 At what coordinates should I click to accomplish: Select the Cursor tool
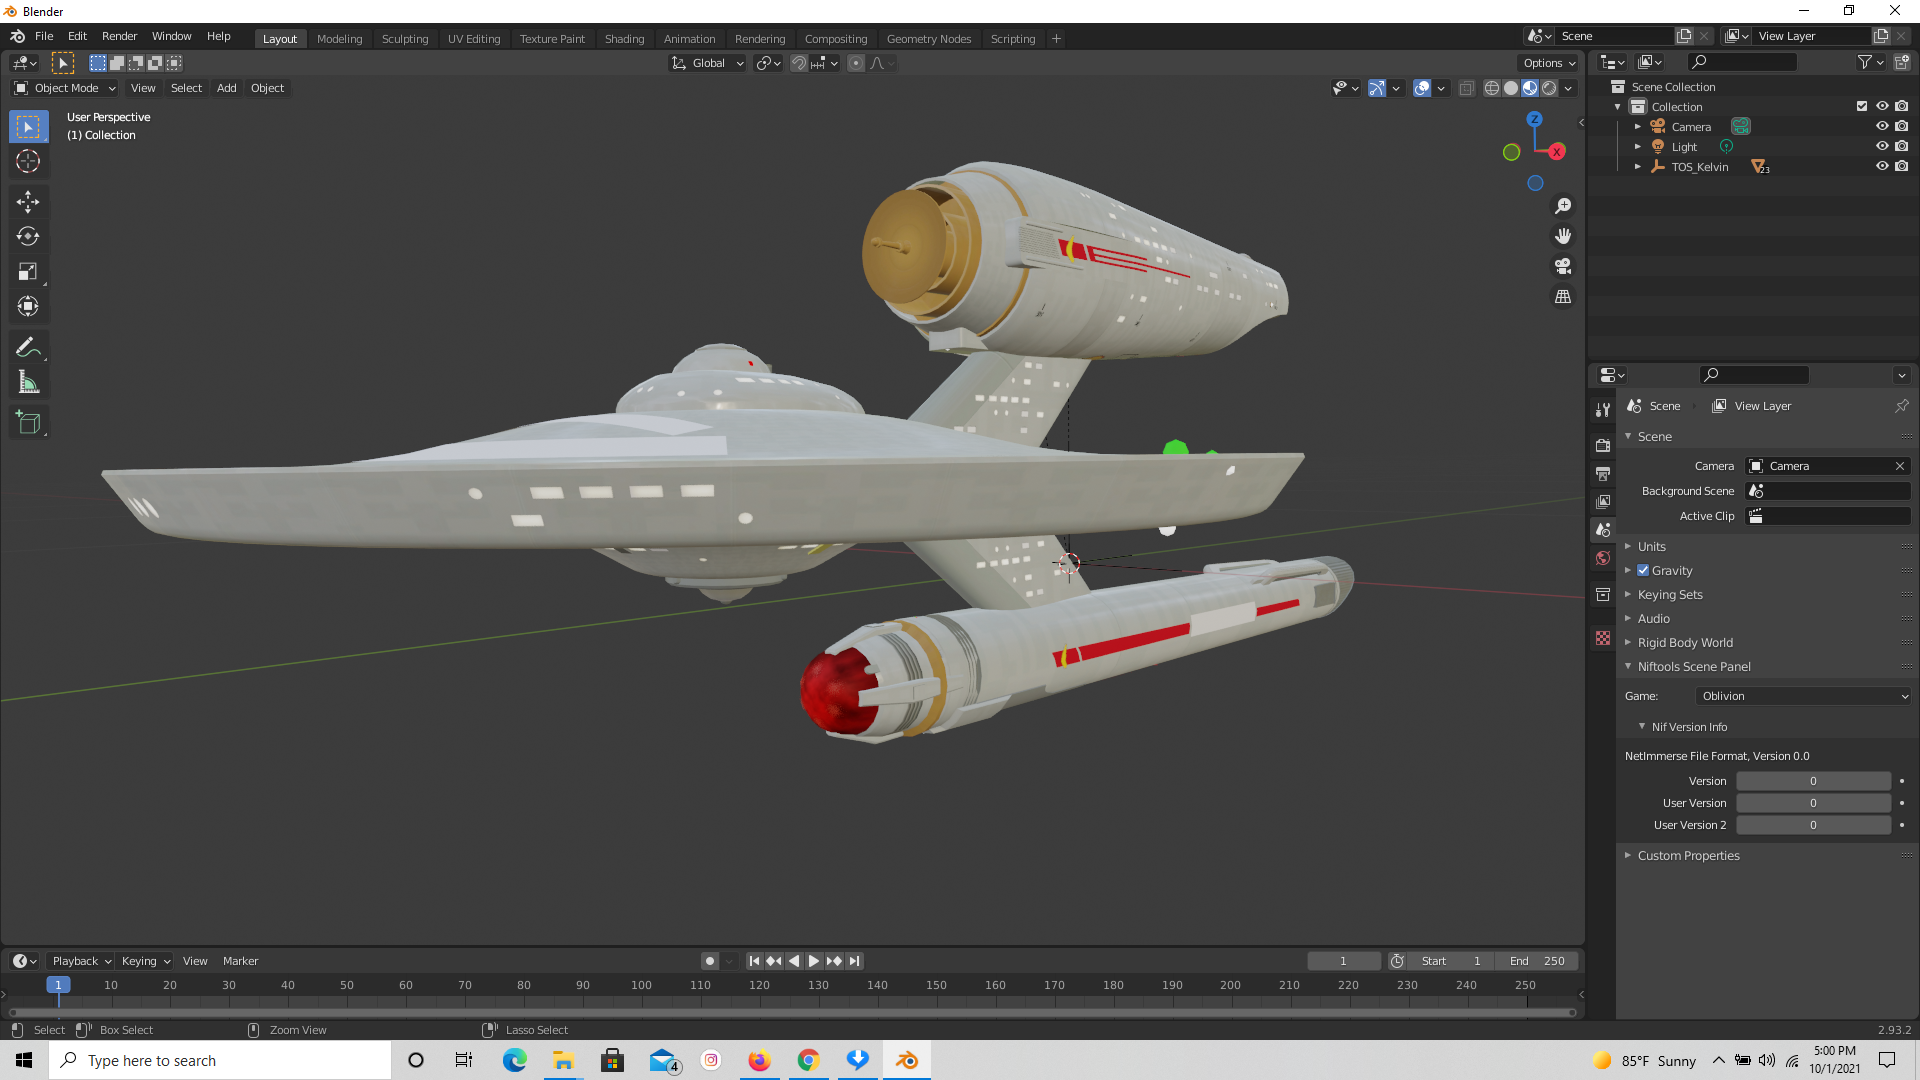coord(28,161)
